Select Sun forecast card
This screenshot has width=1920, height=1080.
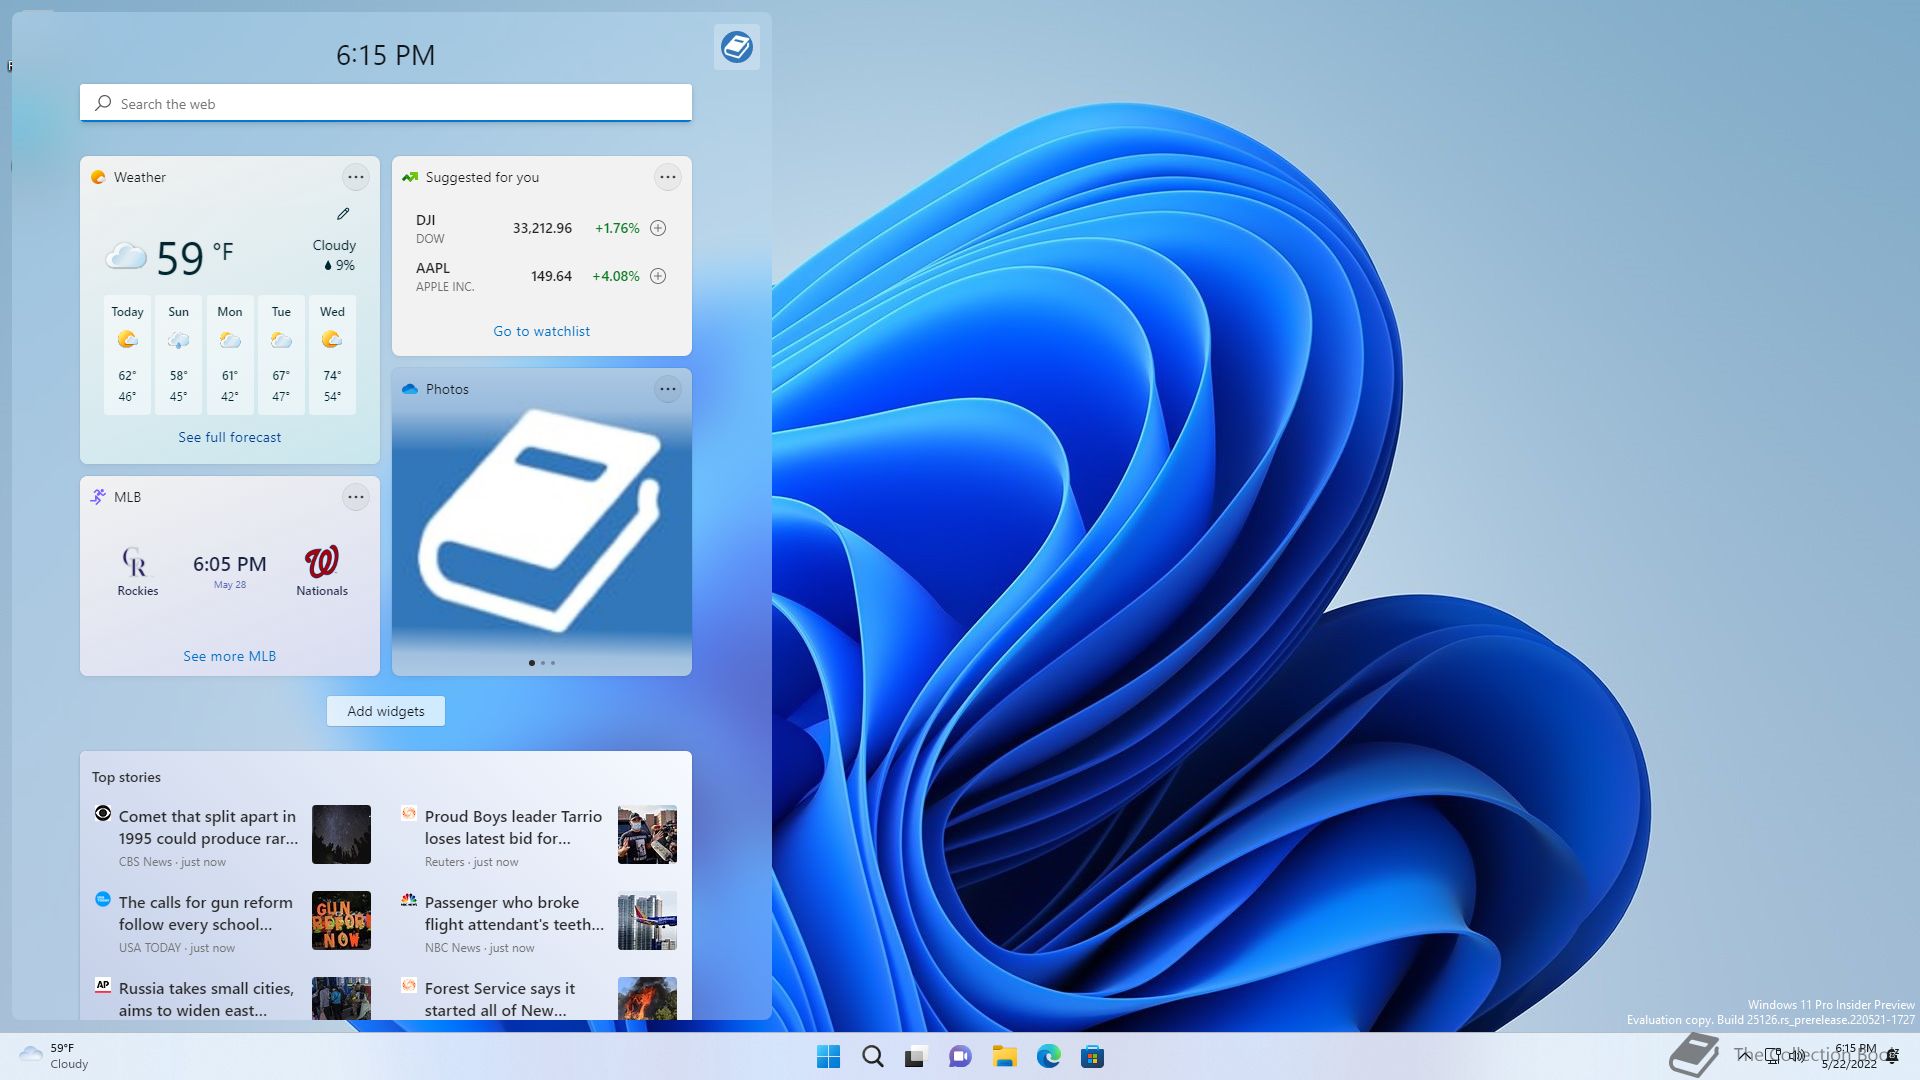[178, 354]
